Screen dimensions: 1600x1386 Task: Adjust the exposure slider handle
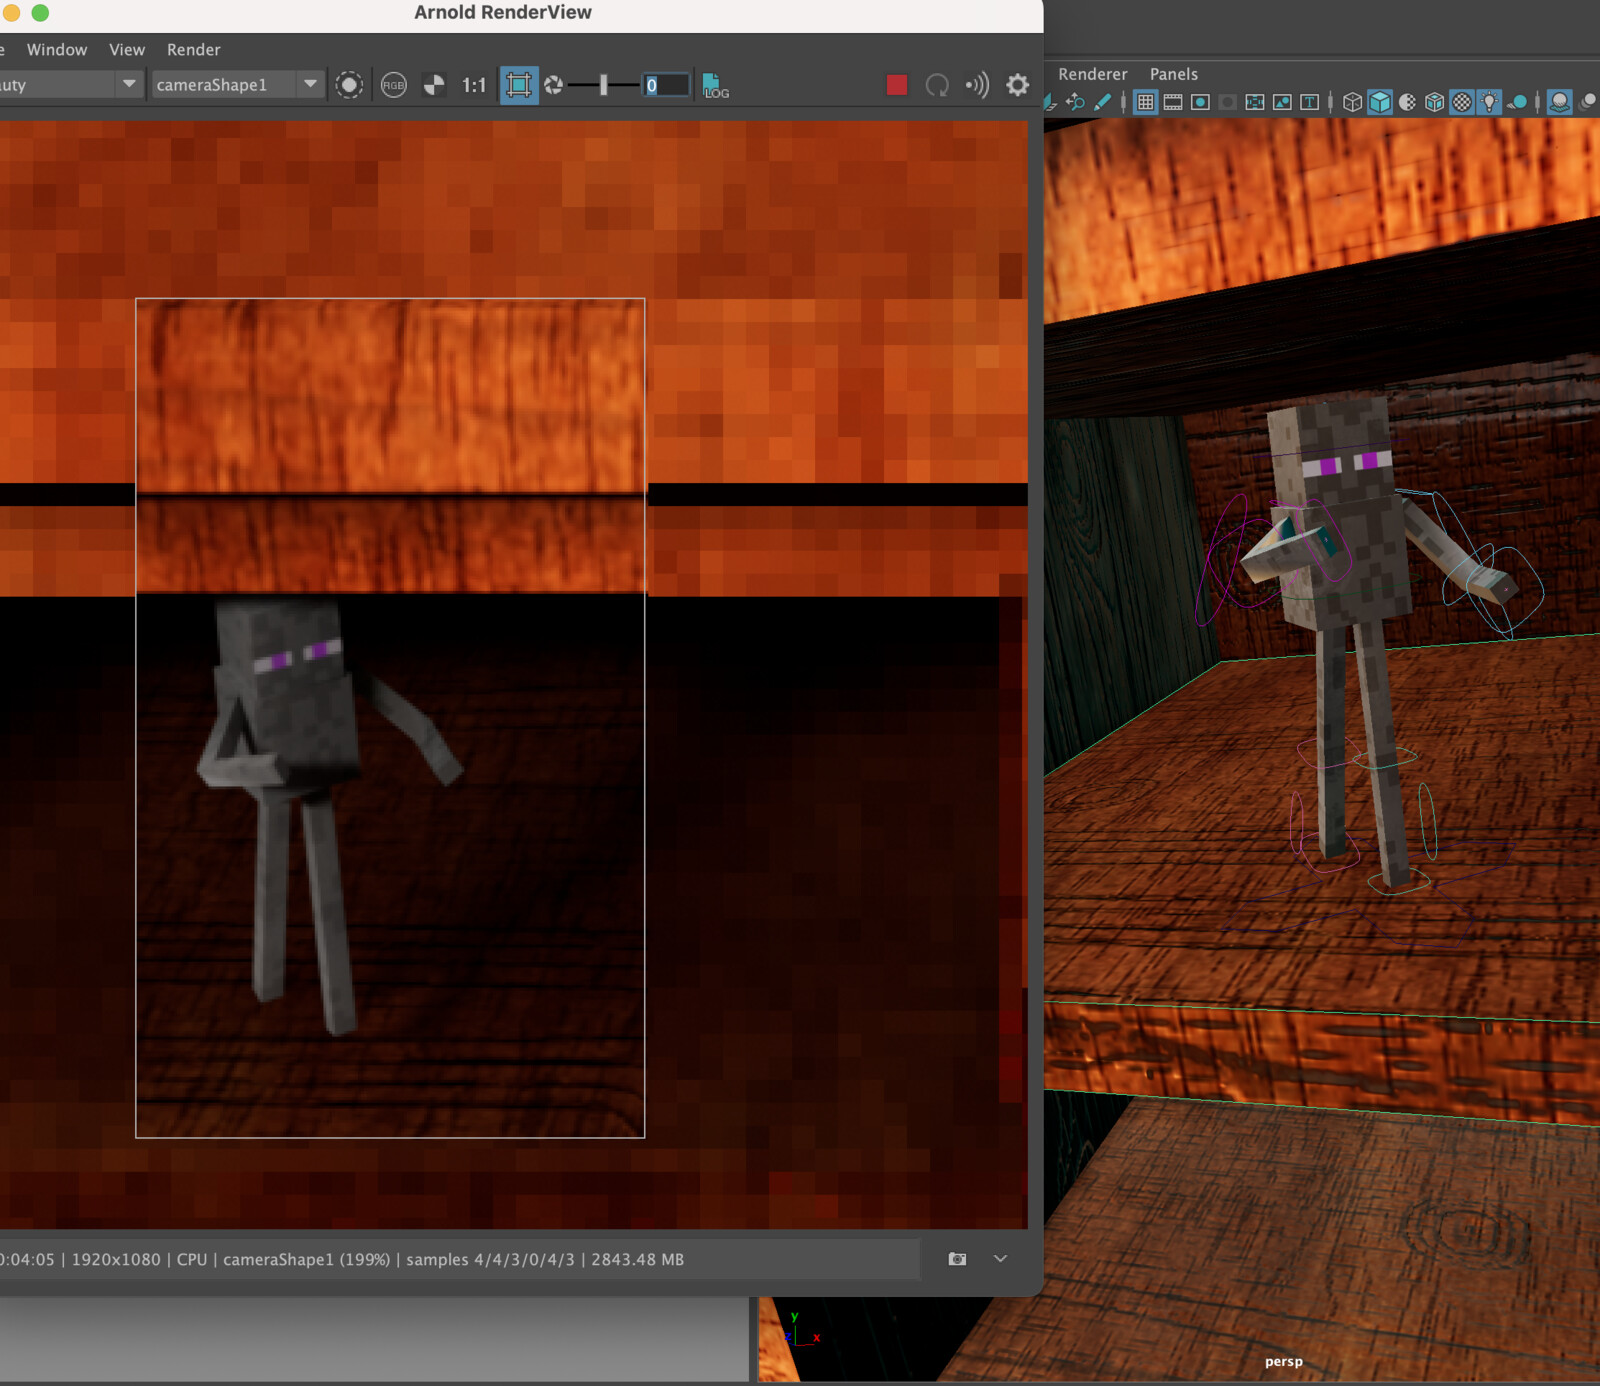pos(603,85)
